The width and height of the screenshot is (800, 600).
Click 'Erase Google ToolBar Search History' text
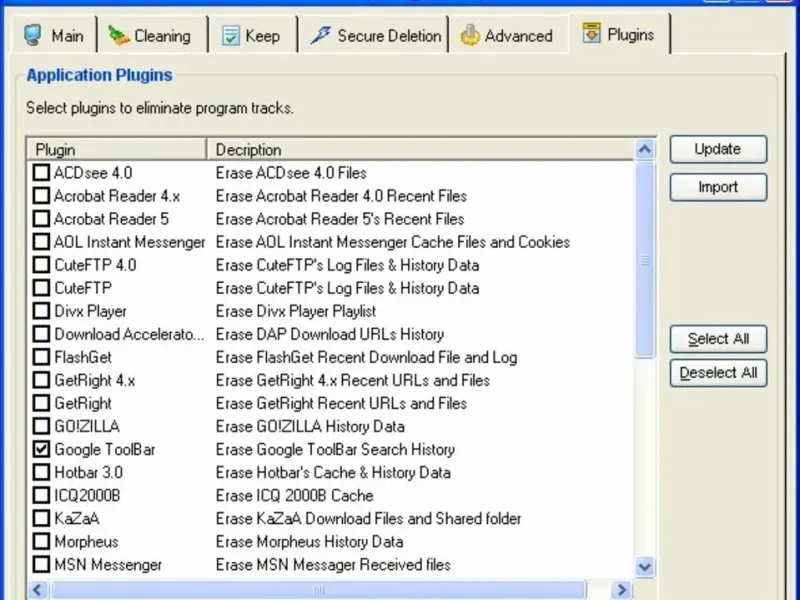[x=335, y=449]
